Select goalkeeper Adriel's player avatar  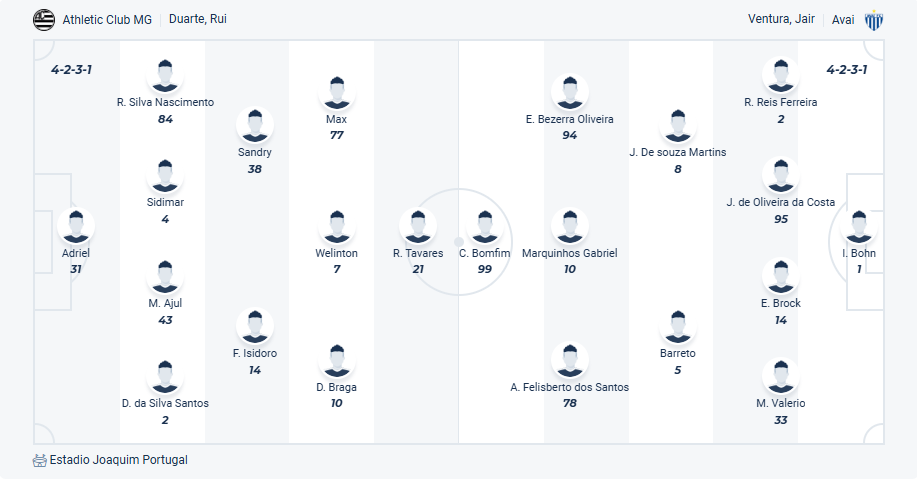76,226
